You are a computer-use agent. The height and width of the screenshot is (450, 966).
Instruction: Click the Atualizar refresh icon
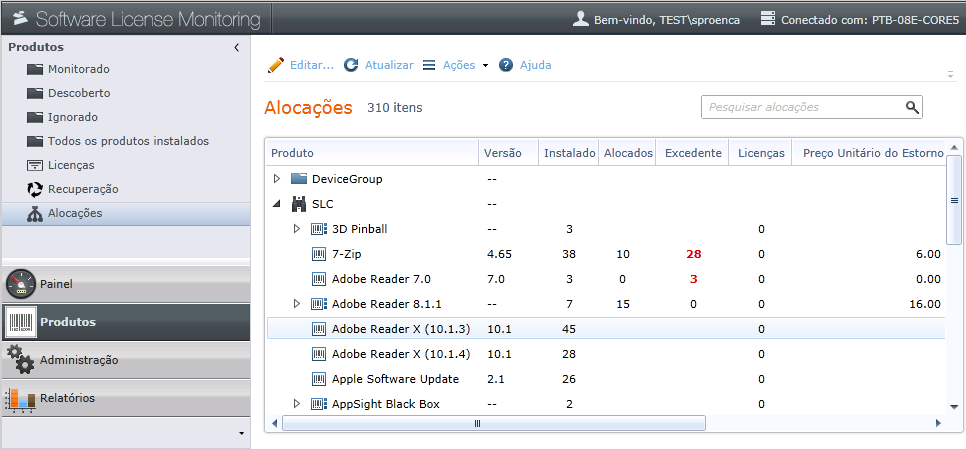[351, 65]
